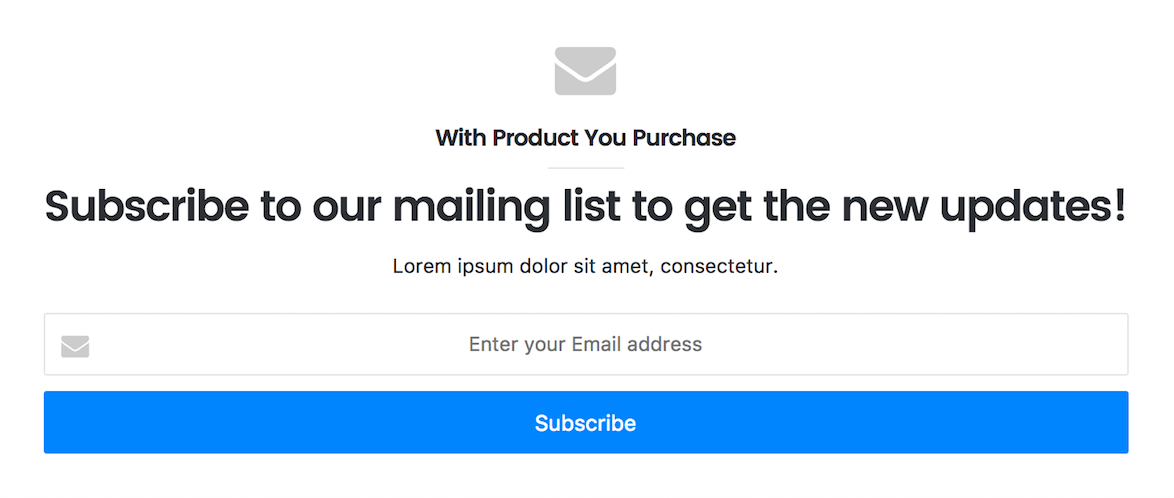Click empty right end of email field
Screen dimensions: 1174x498
[x=1048, y=344]
